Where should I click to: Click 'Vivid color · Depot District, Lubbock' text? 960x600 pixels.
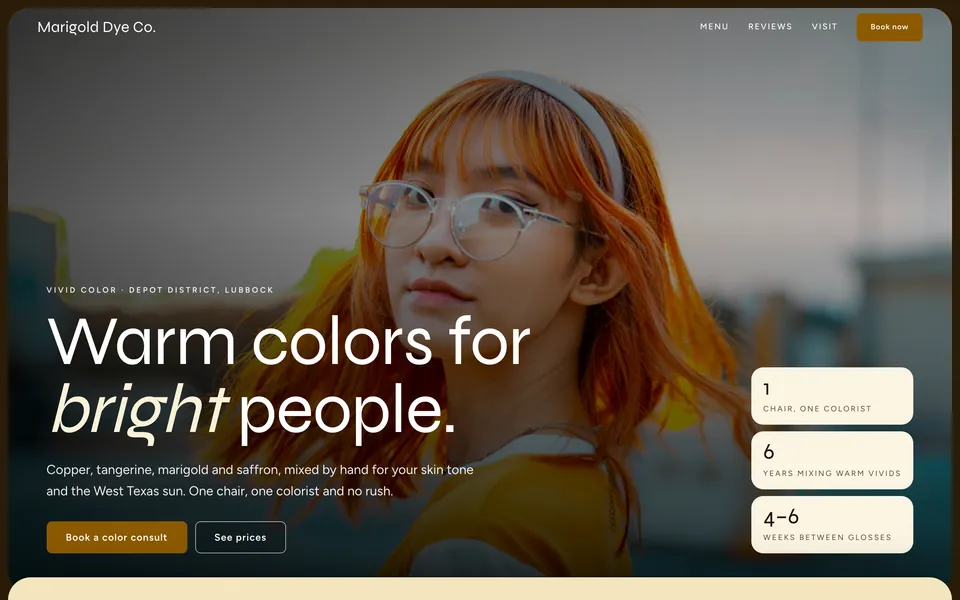160,290
